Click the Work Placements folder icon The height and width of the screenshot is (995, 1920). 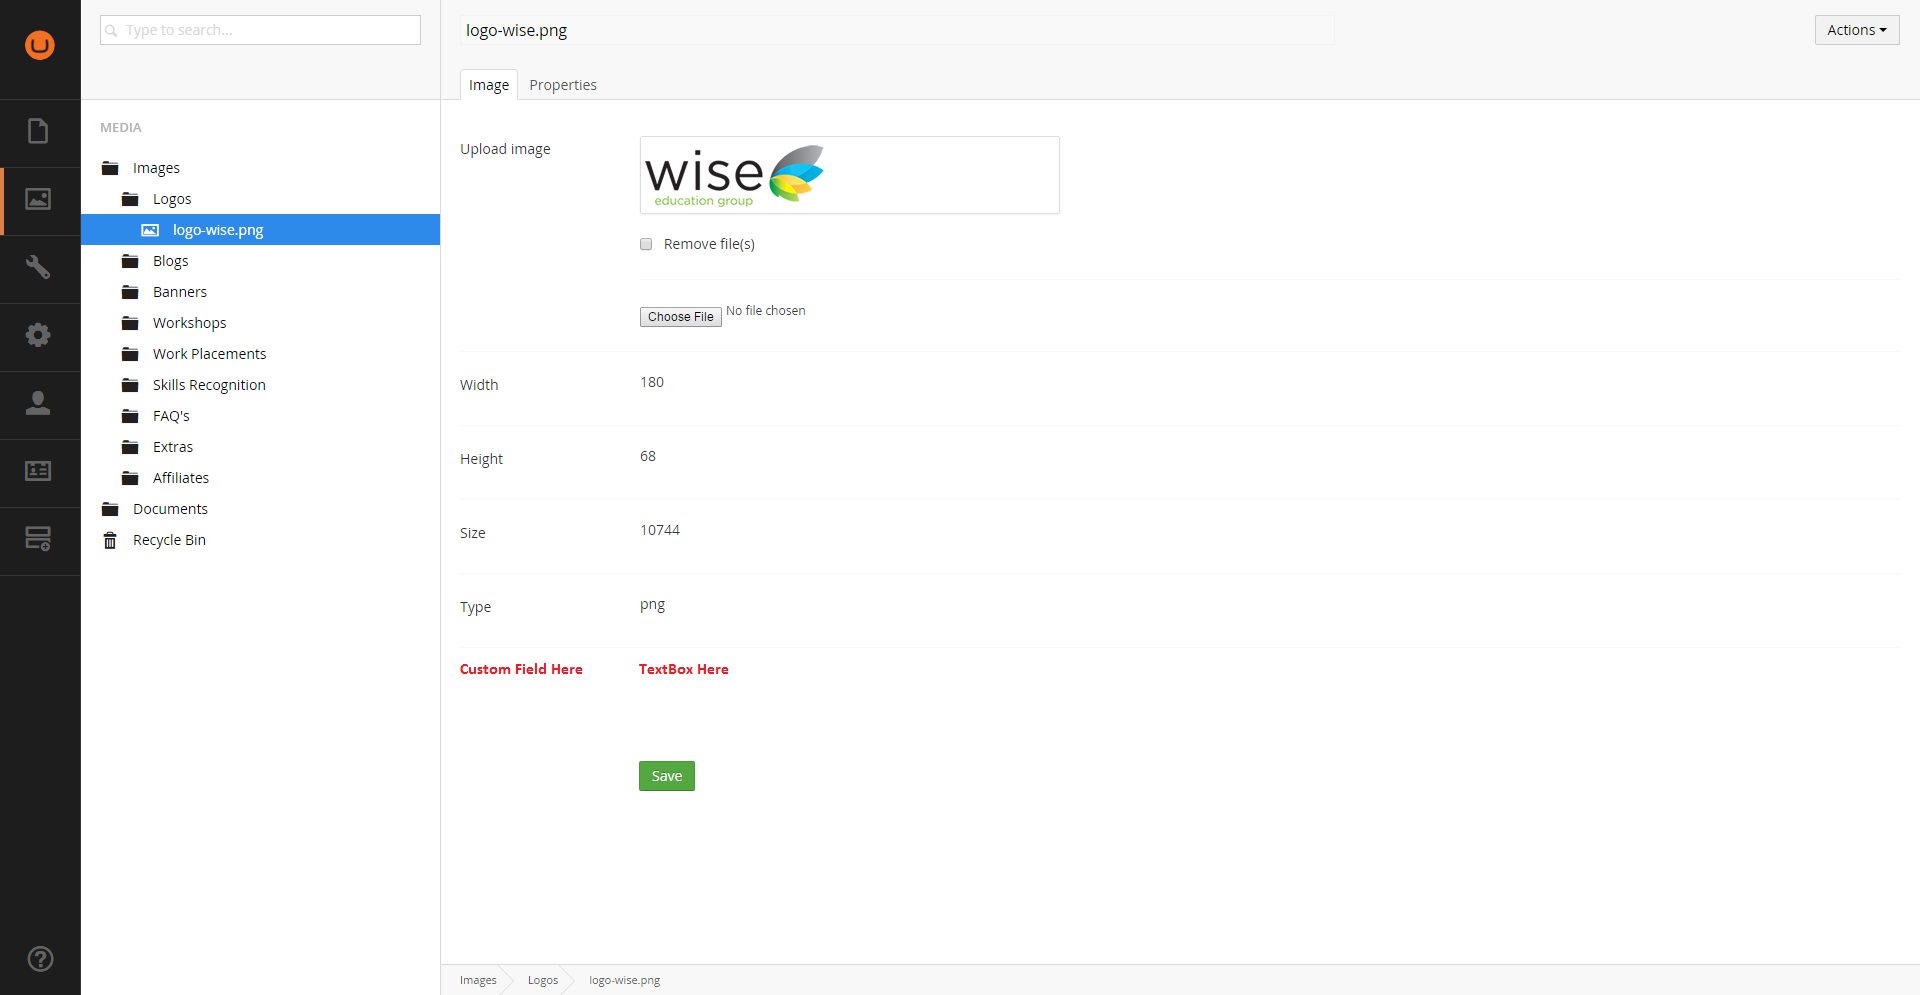click(130, 354)
